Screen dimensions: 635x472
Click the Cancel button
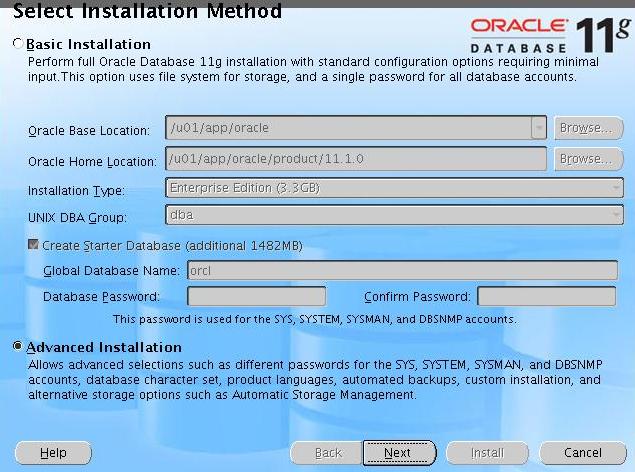tap(583, 453)
